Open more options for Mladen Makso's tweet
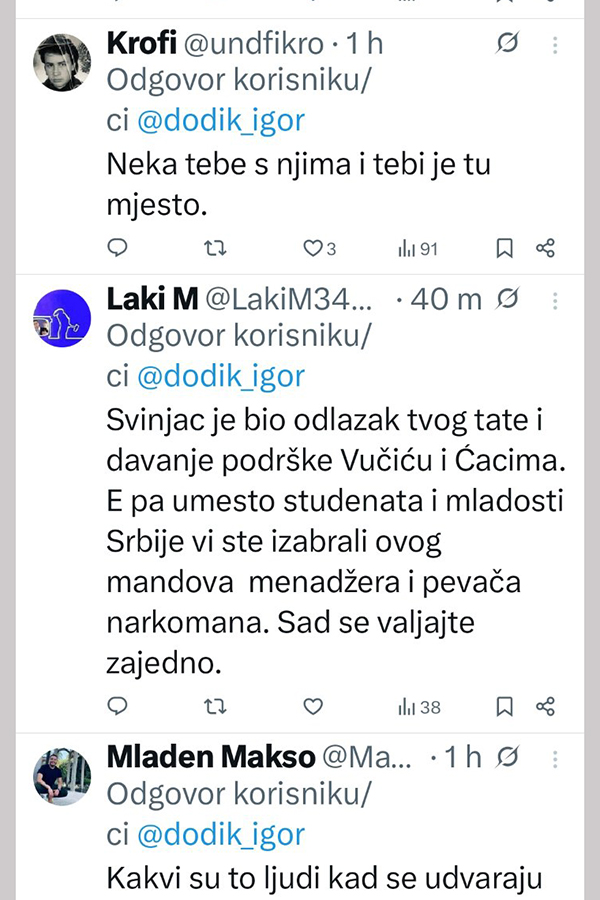The height and width of the screenshot is (900, 600). point(556,757)
